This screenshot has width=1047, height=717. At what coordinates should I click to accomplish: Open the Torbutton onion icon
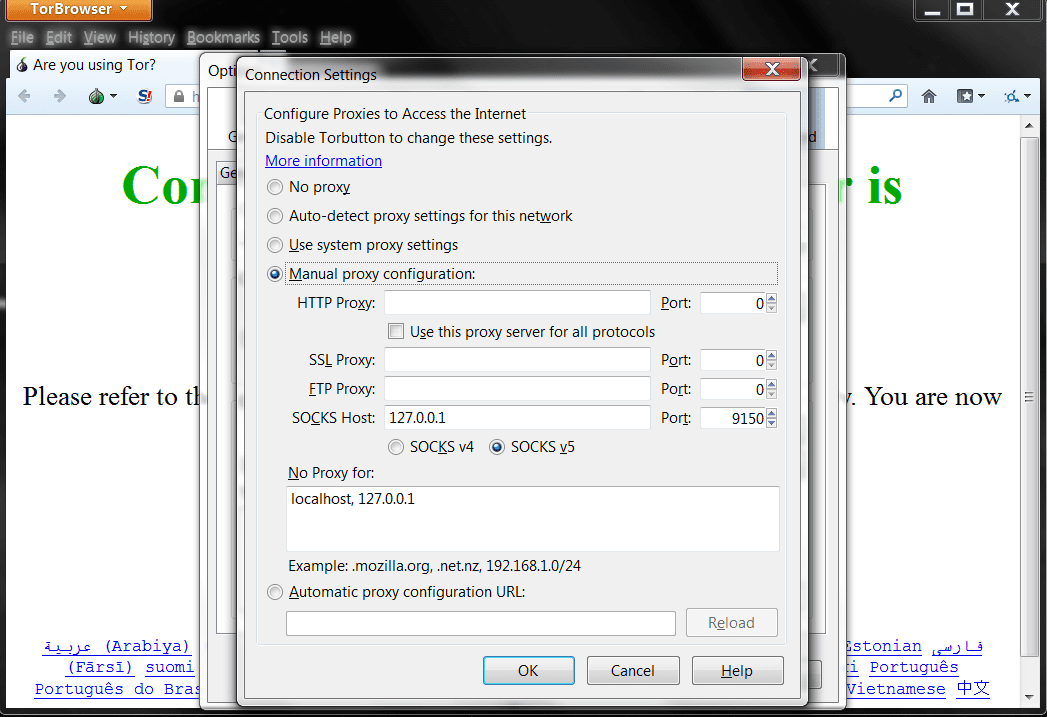96,96
